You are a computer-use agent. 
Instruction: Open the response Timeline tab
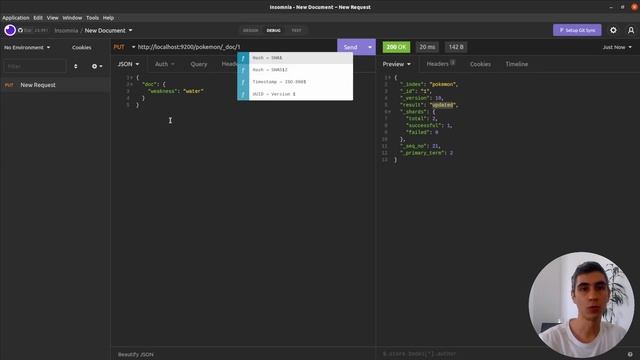[516, 64]
